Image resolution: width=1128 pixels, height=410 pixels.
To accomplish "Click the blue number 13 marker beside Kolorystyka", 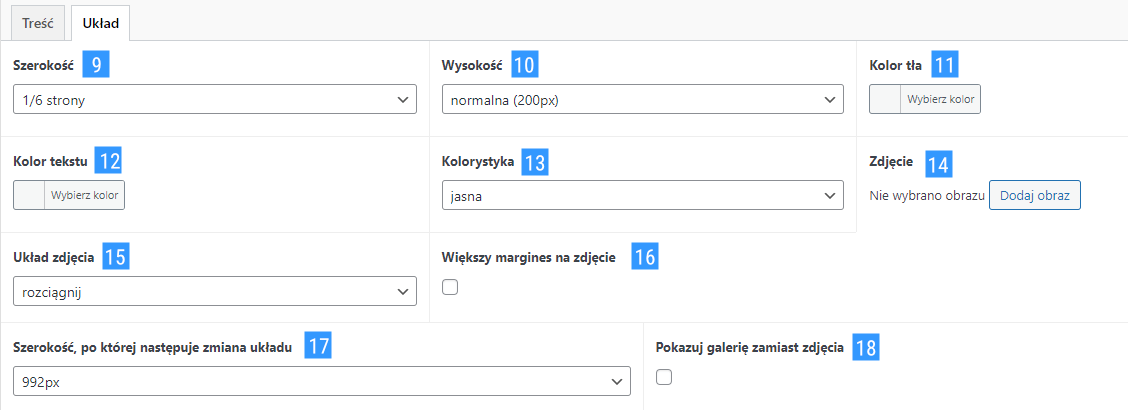I will click(535, 163).
